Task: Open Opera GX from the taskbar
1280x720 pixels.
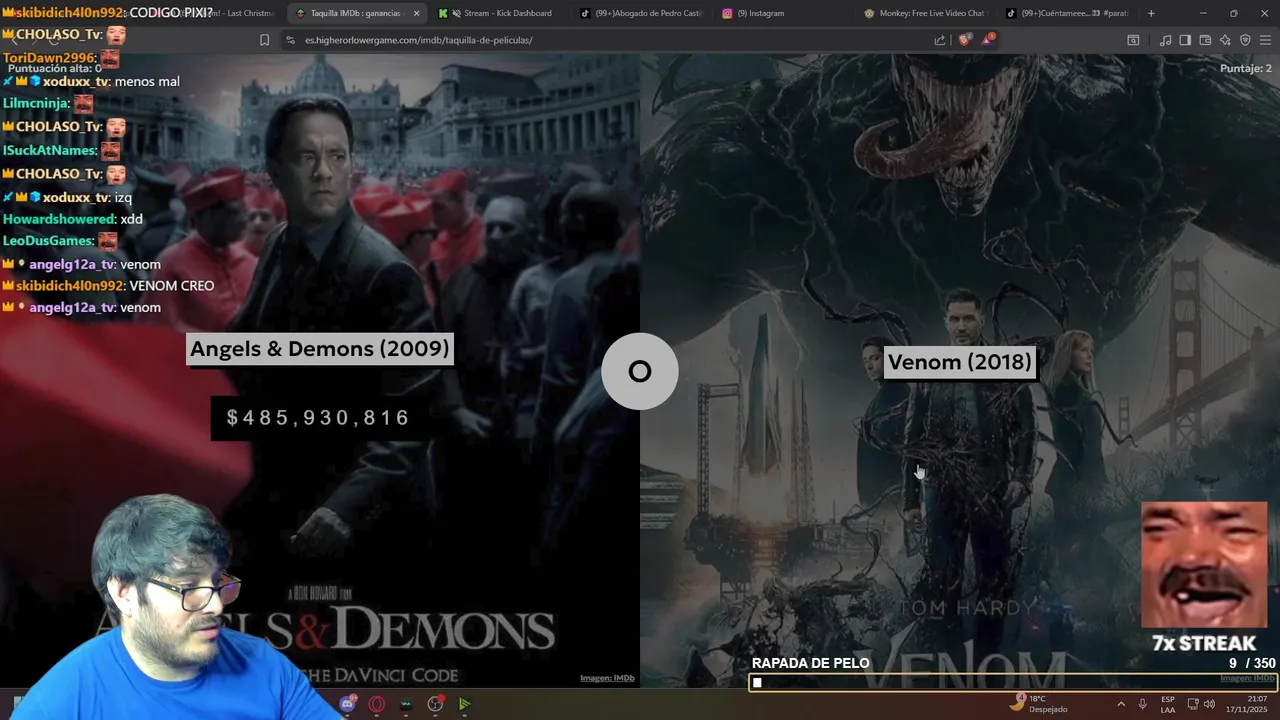Action: (x=377, y=704)
